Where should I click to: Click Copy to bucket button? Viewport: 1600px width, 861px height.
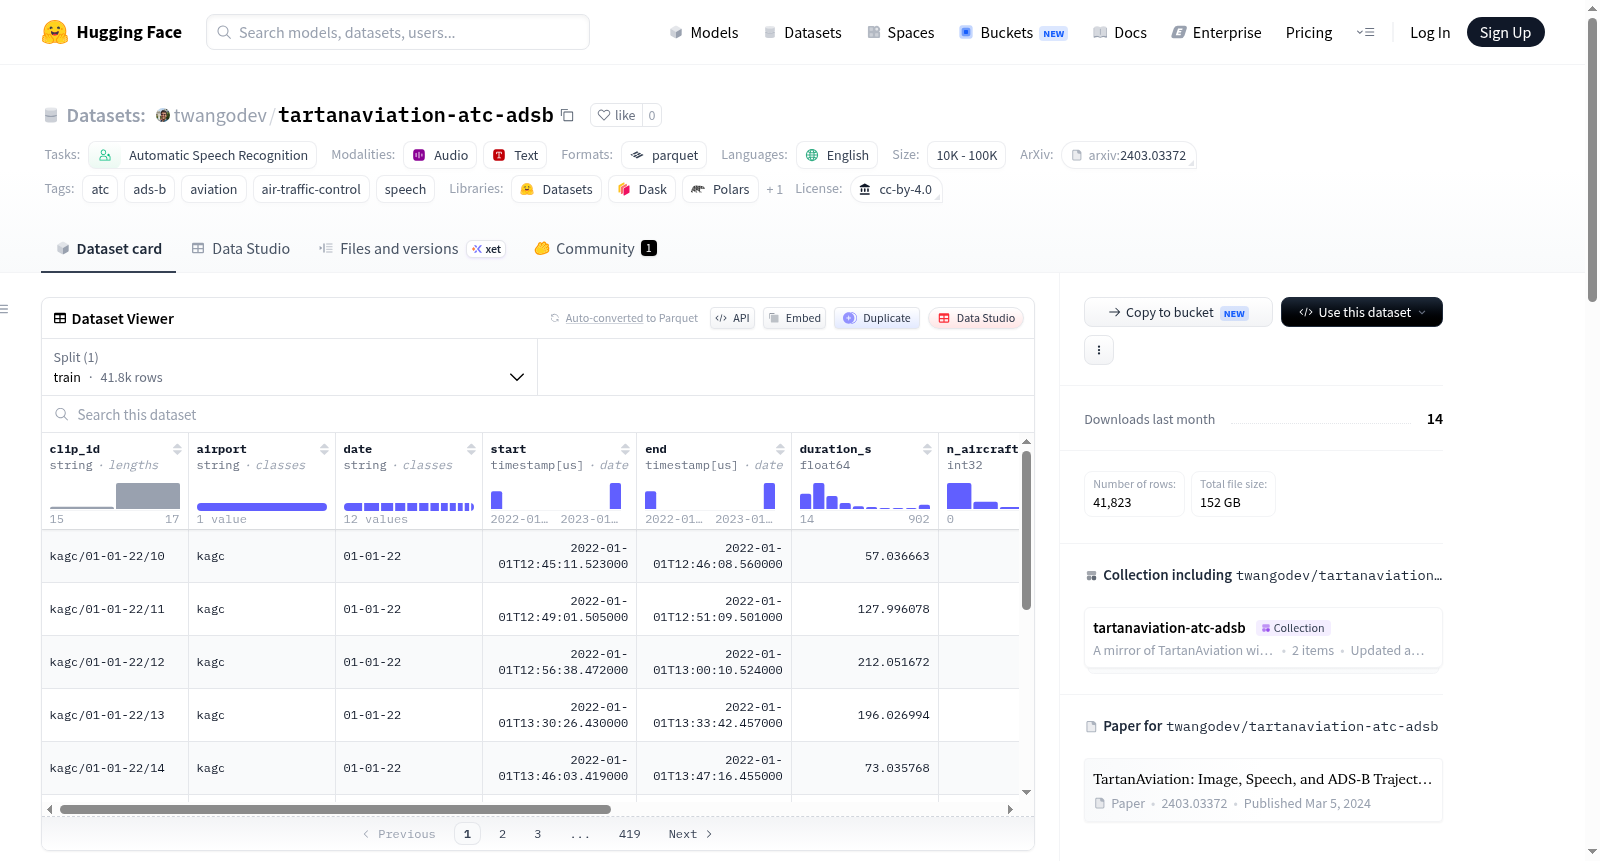[1178, 312]
